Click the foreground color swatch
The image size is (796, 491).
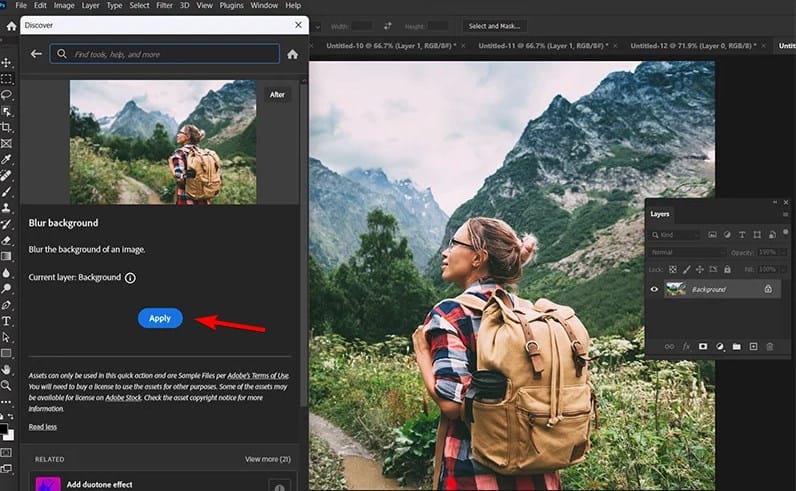tap(4, 428)
